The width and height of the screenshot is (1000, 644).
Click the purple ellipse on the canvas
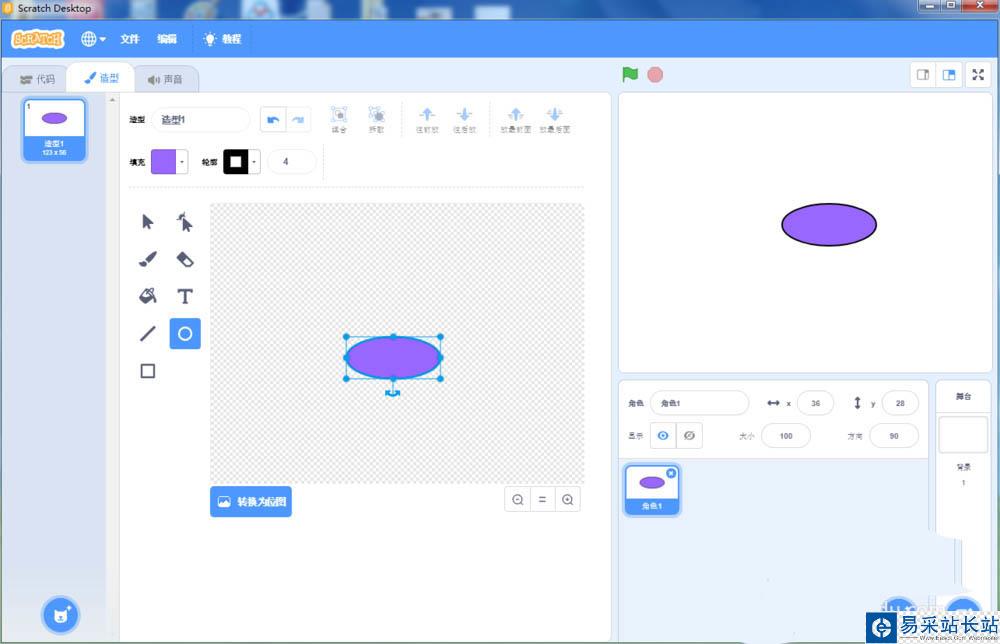[393, 358]
